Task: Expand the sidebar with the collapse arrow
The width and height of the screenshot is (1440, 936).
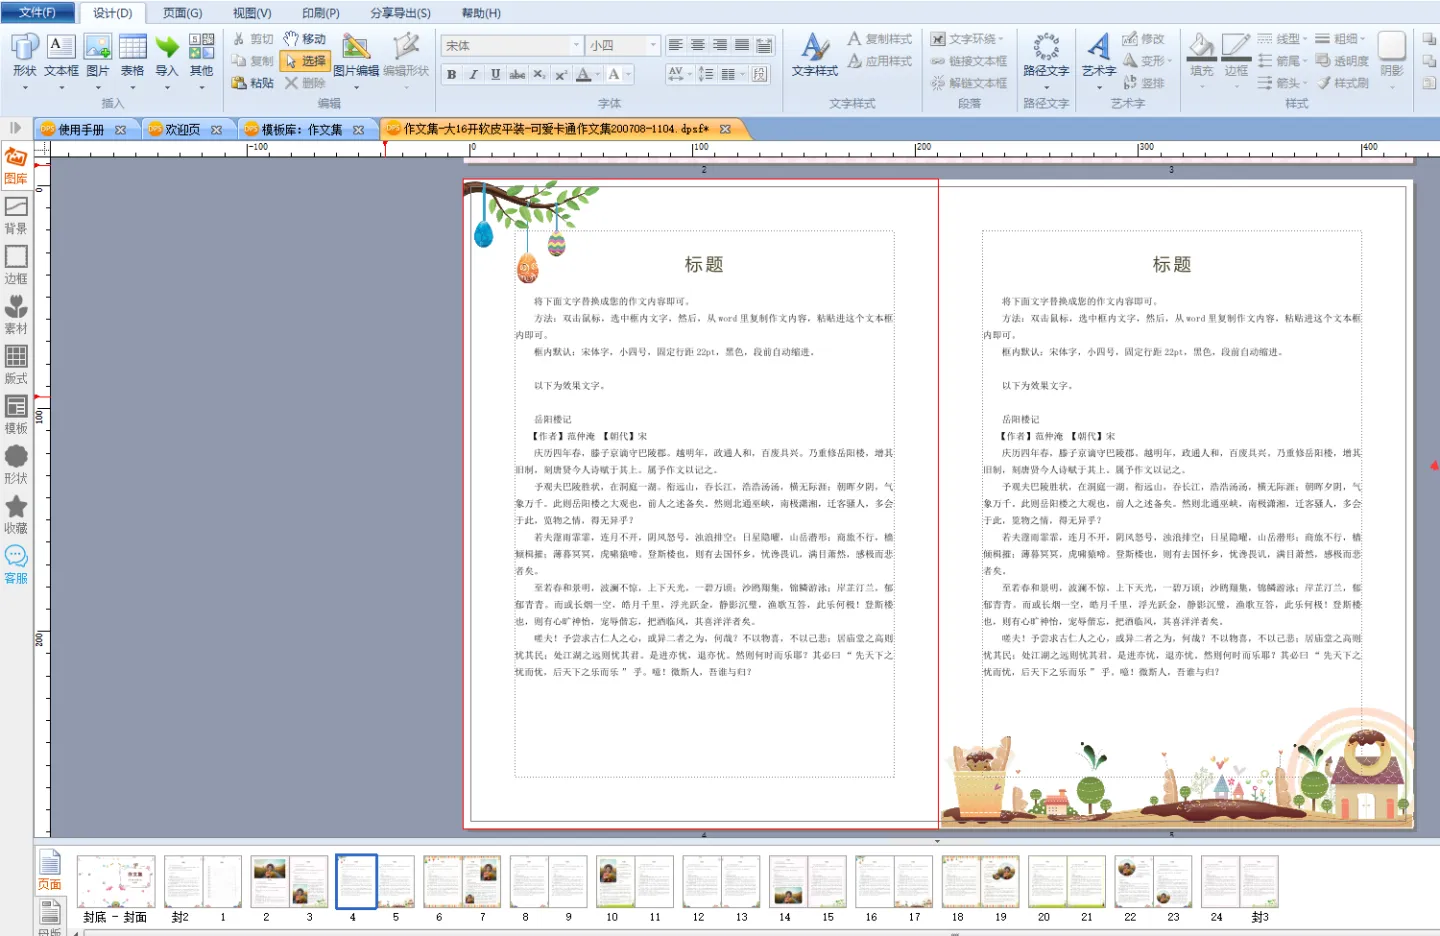Action: click(15, 128)
